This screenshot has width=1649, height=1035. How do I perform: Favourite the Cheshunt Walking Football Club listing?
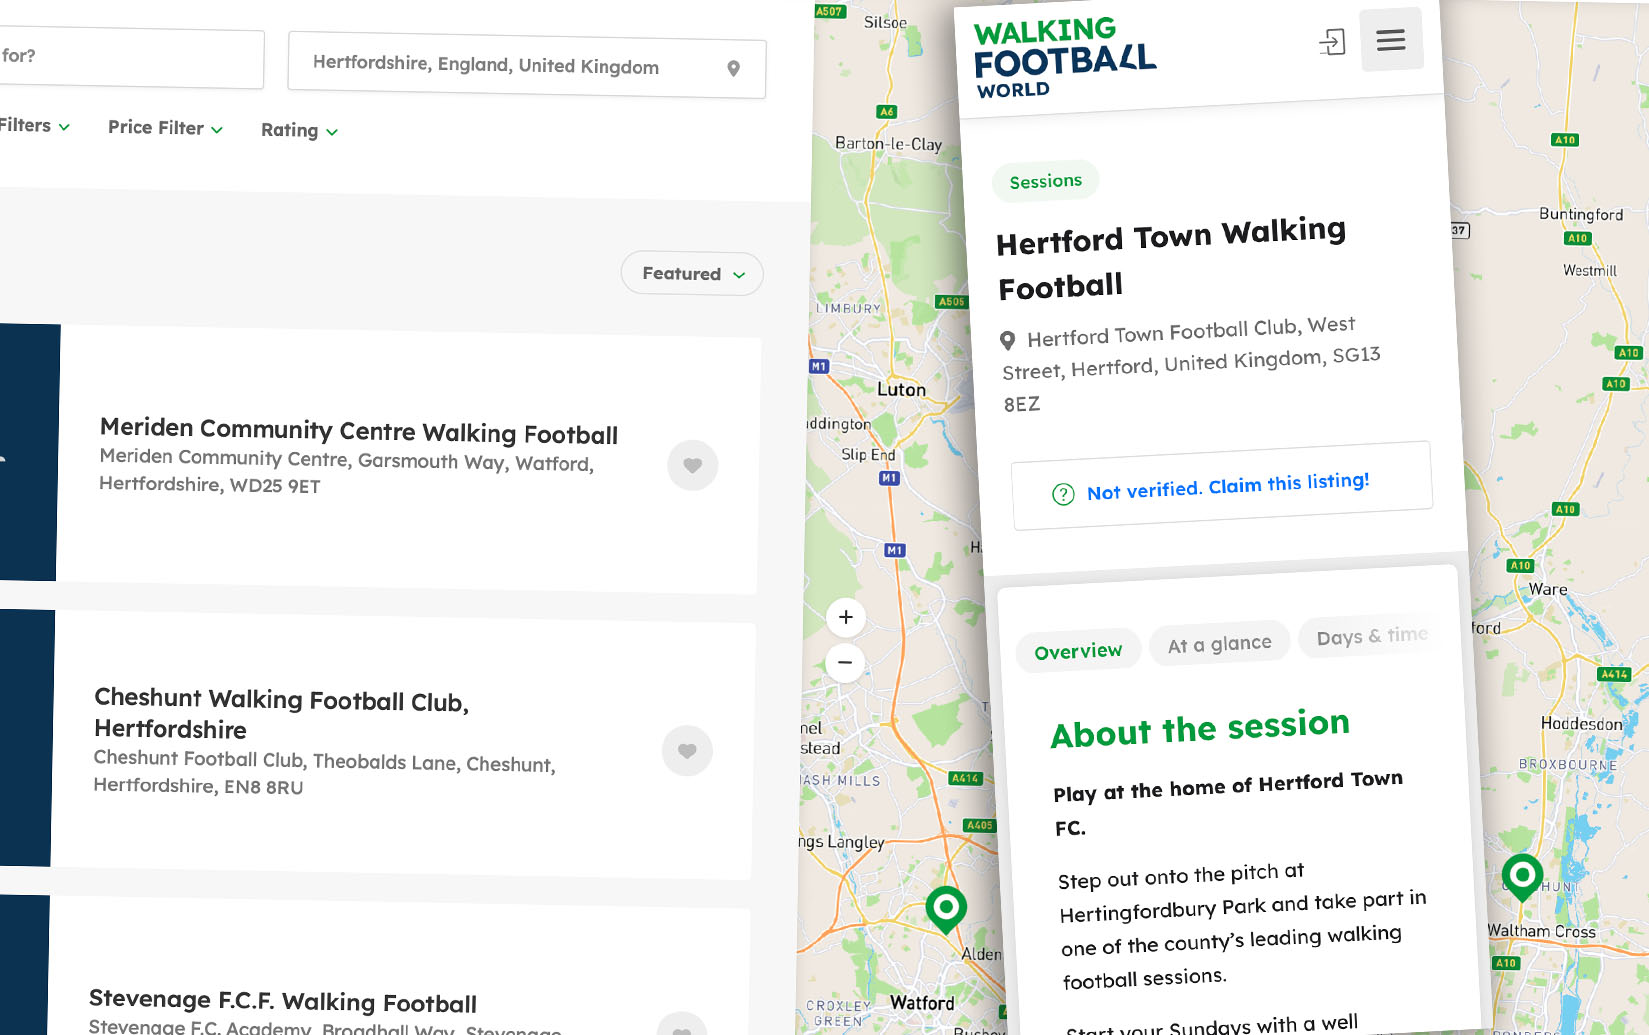point(687,751)
